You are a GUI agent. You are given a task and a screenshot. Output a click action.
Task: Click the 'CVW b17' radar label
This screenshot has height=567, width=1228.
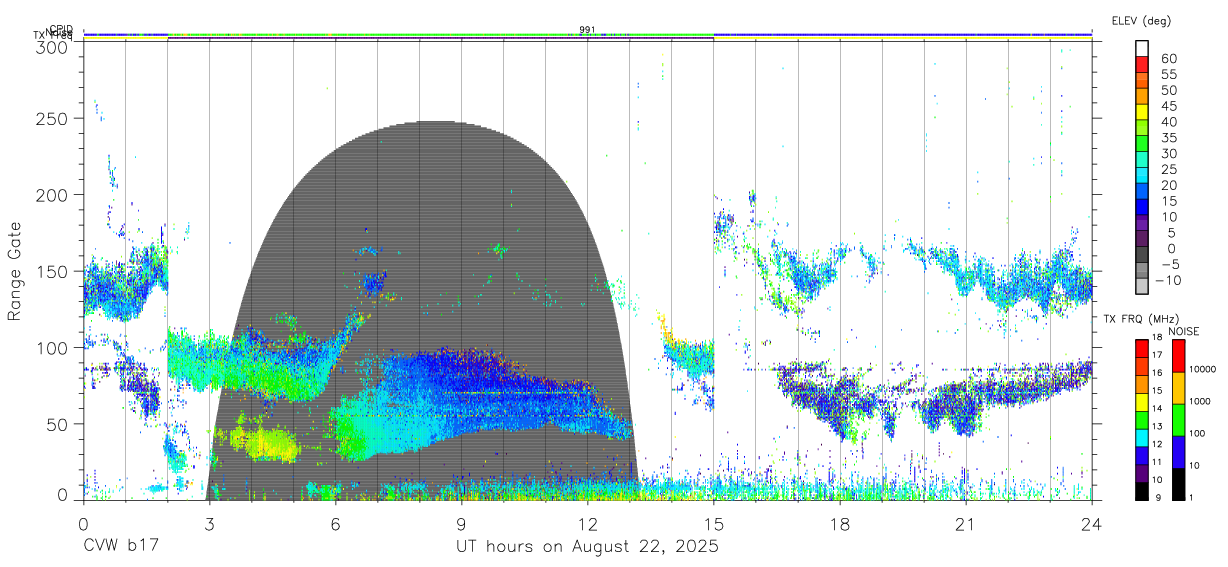coord(119,547)
